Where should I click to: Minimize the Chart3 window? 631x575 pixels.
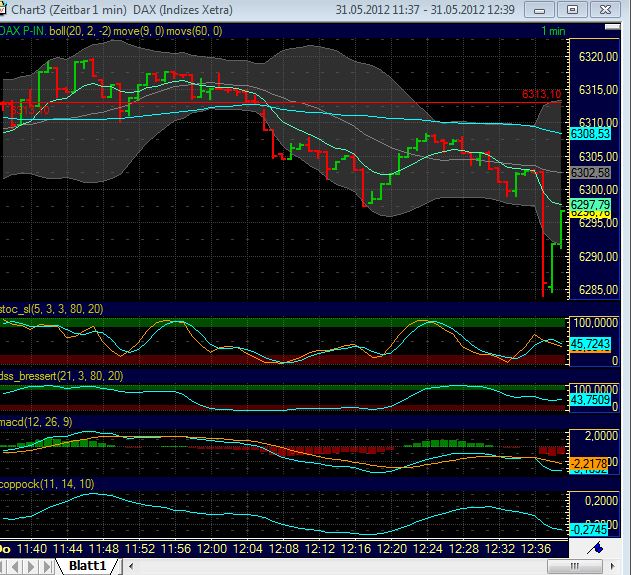(x=539, y=10)
